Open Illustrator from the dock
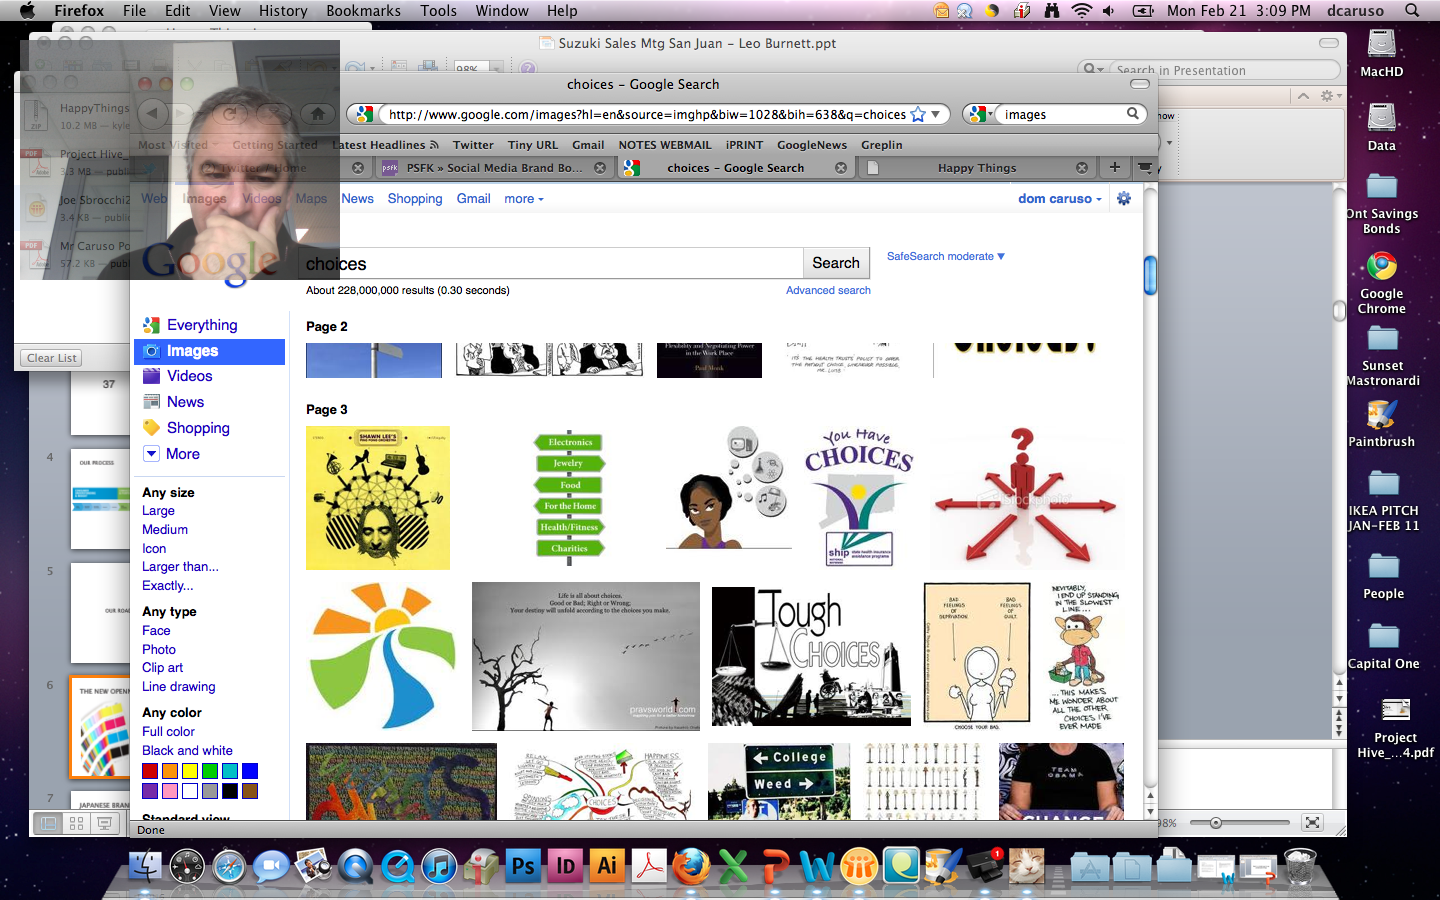Viewport: 1440px width, 900px height. [x=607, y=866]
